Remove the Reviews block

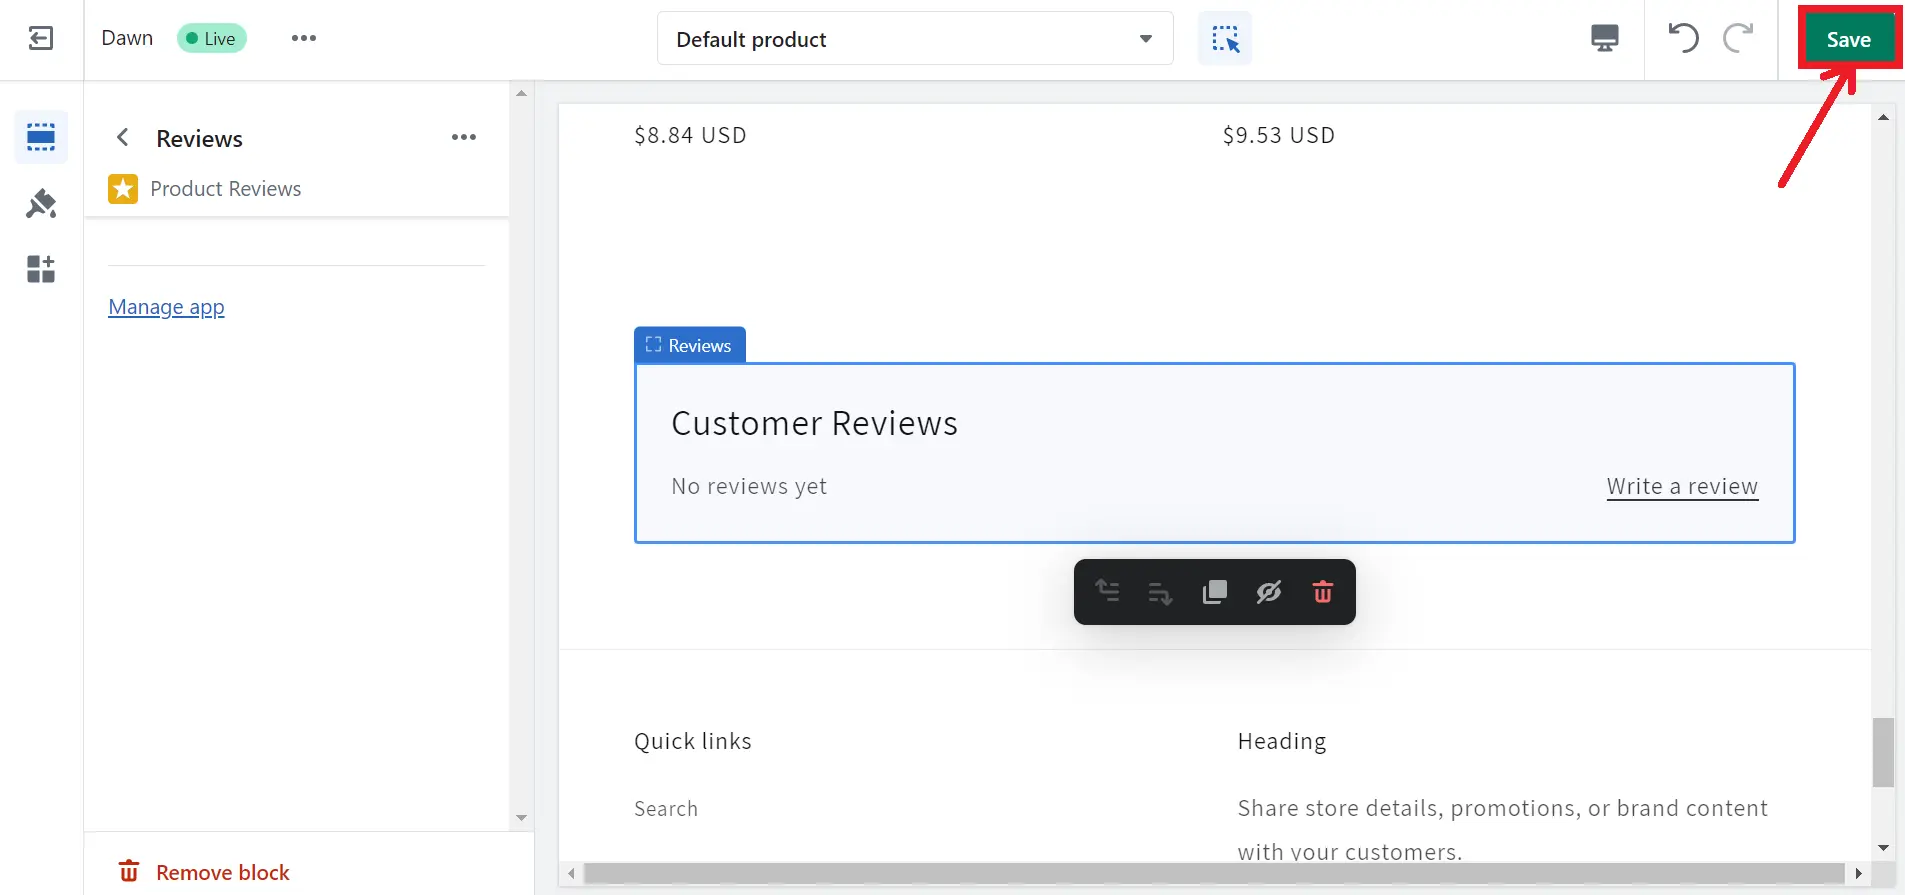pos(204,872)
